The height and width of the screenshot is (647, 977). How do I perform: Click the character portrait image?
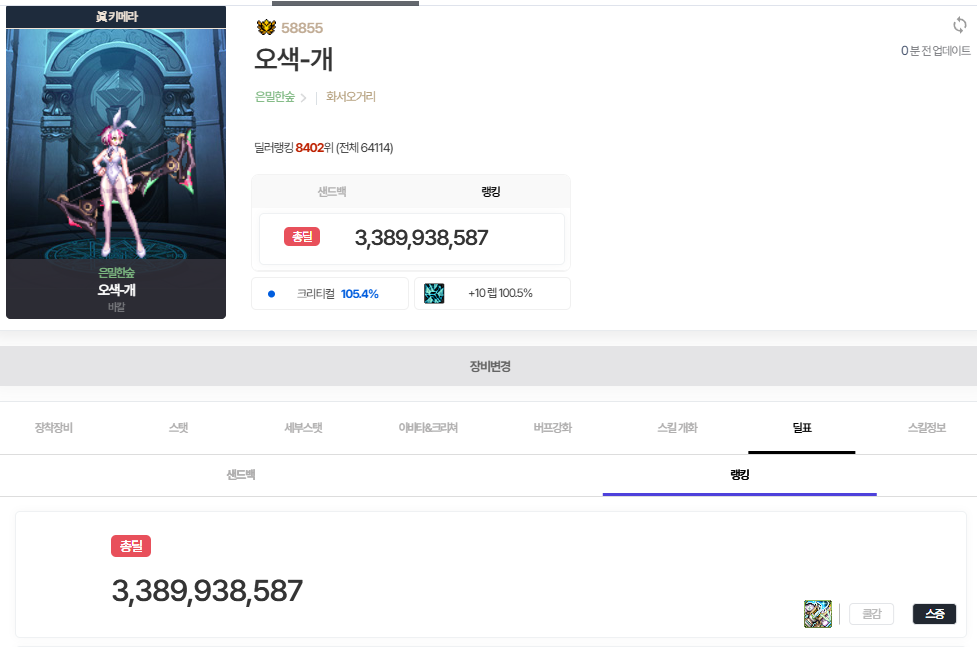(x=116, y=143)
